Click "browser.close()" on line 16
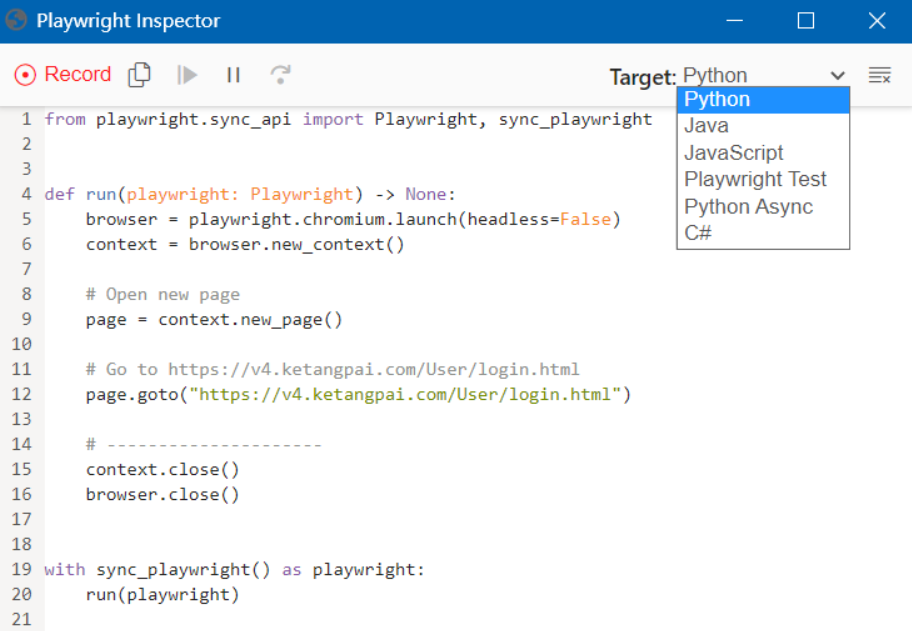 tap(163, 494)
